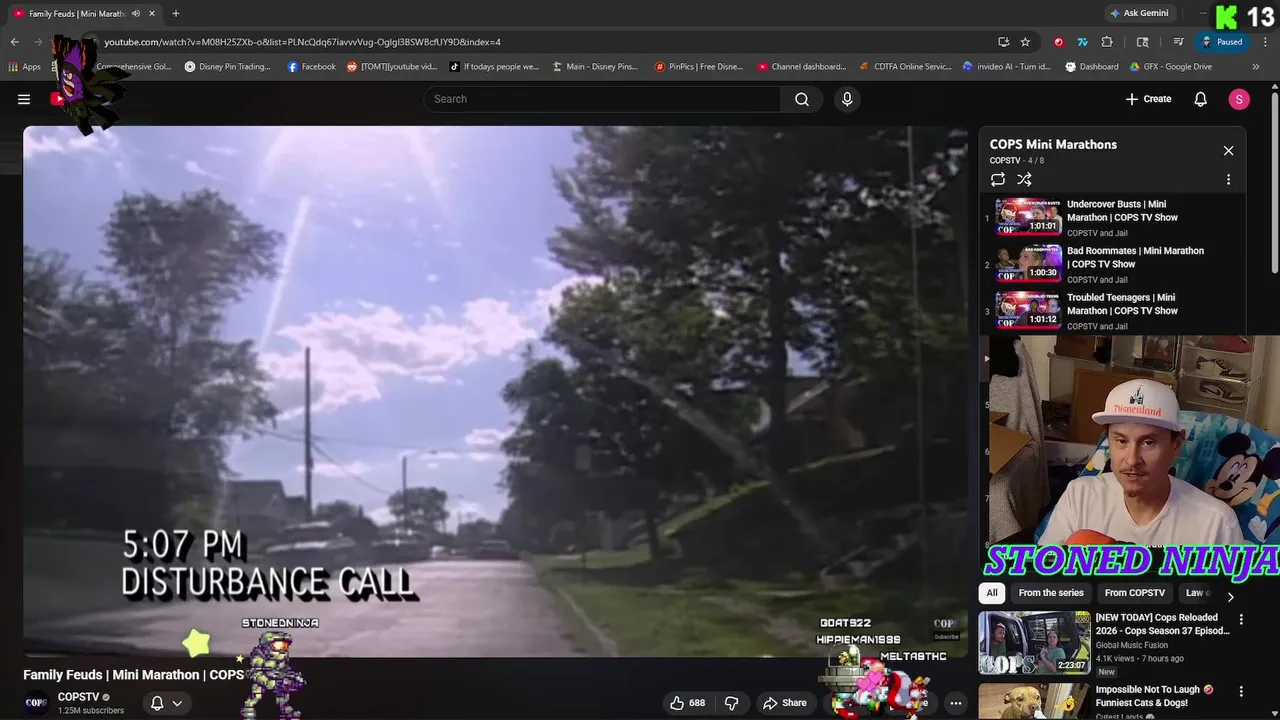The width and height of the screenshot is (1280, 720).
Task: Go back with browser back arrow
Action: [14, 42]
